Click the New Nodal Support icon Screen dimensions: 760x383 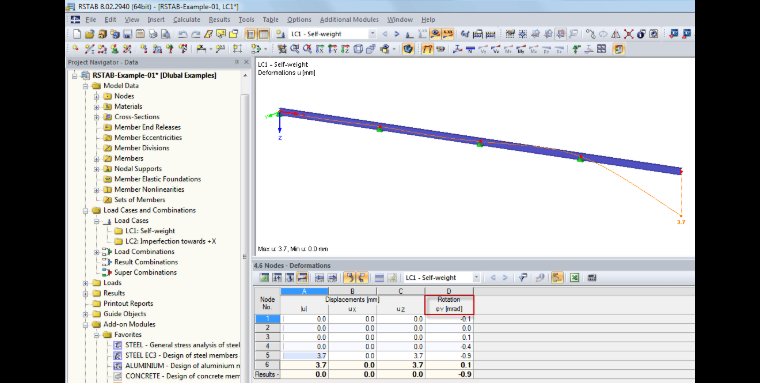click(115, 49)
